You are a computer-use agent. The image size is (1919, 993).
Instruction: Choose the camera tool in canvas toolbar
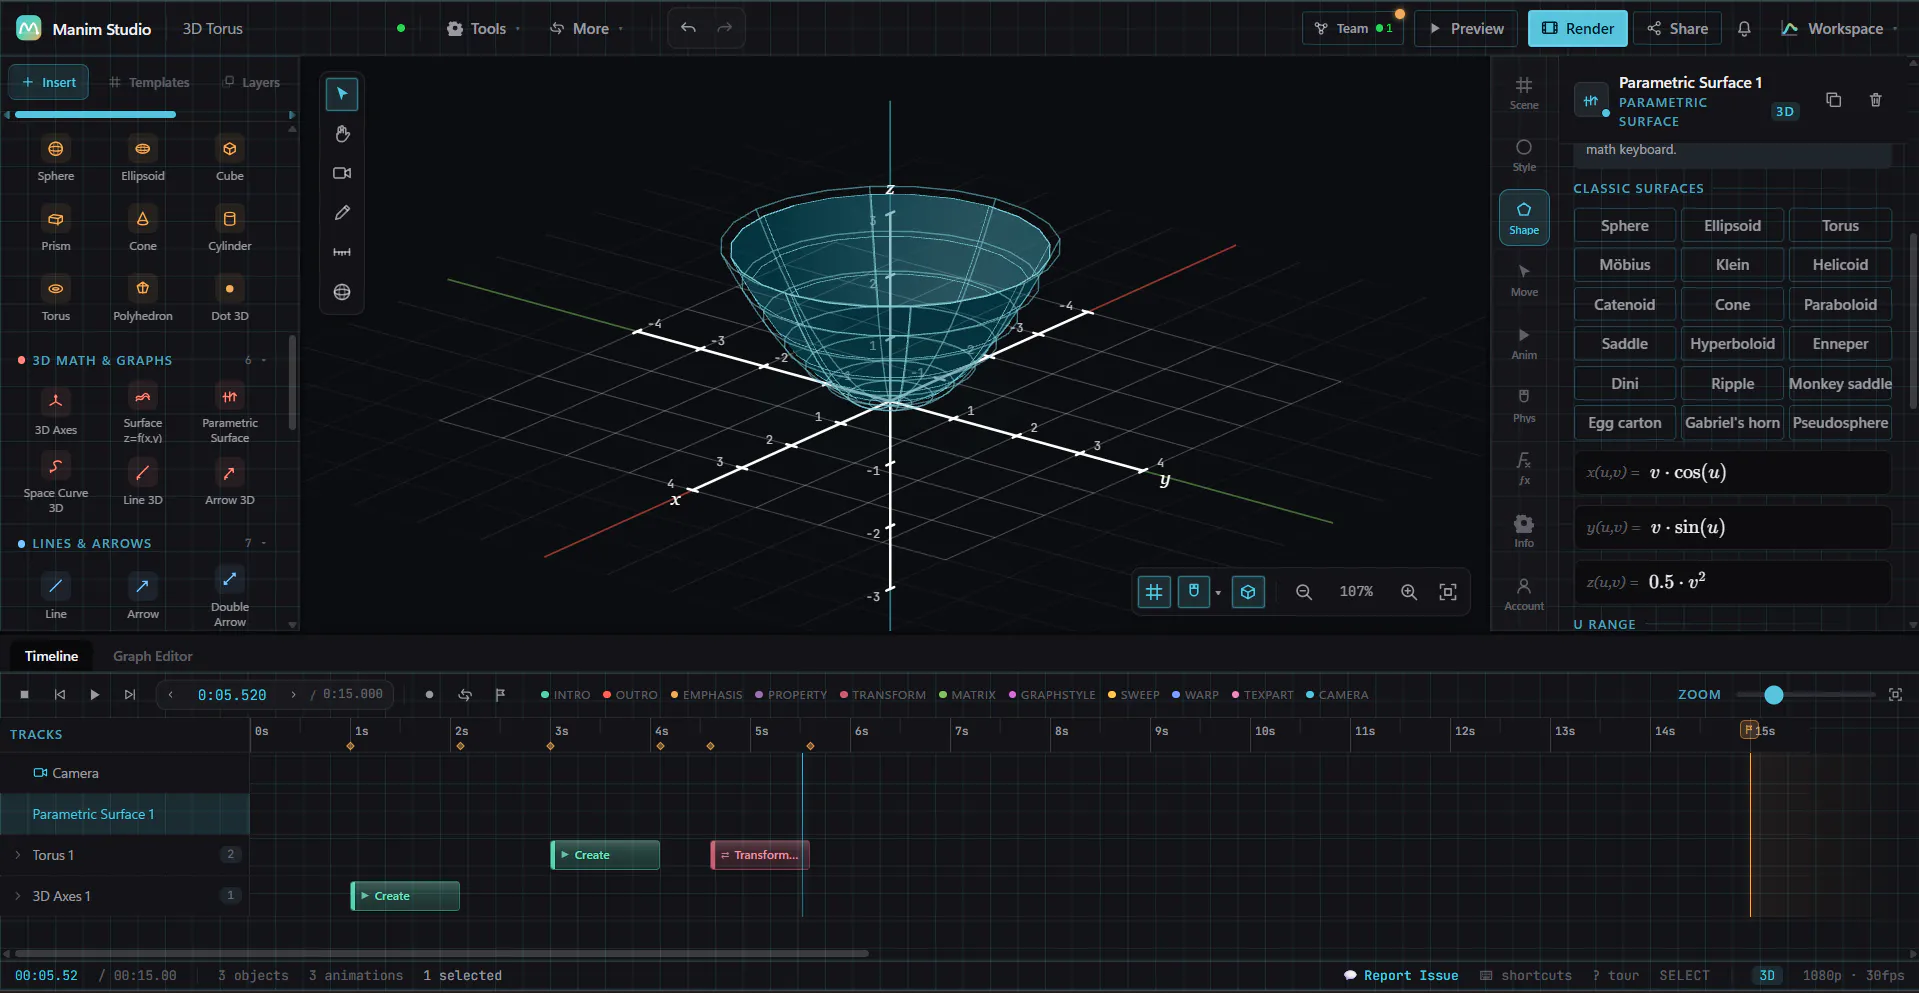pyautogui.click(x=342, y=173)
